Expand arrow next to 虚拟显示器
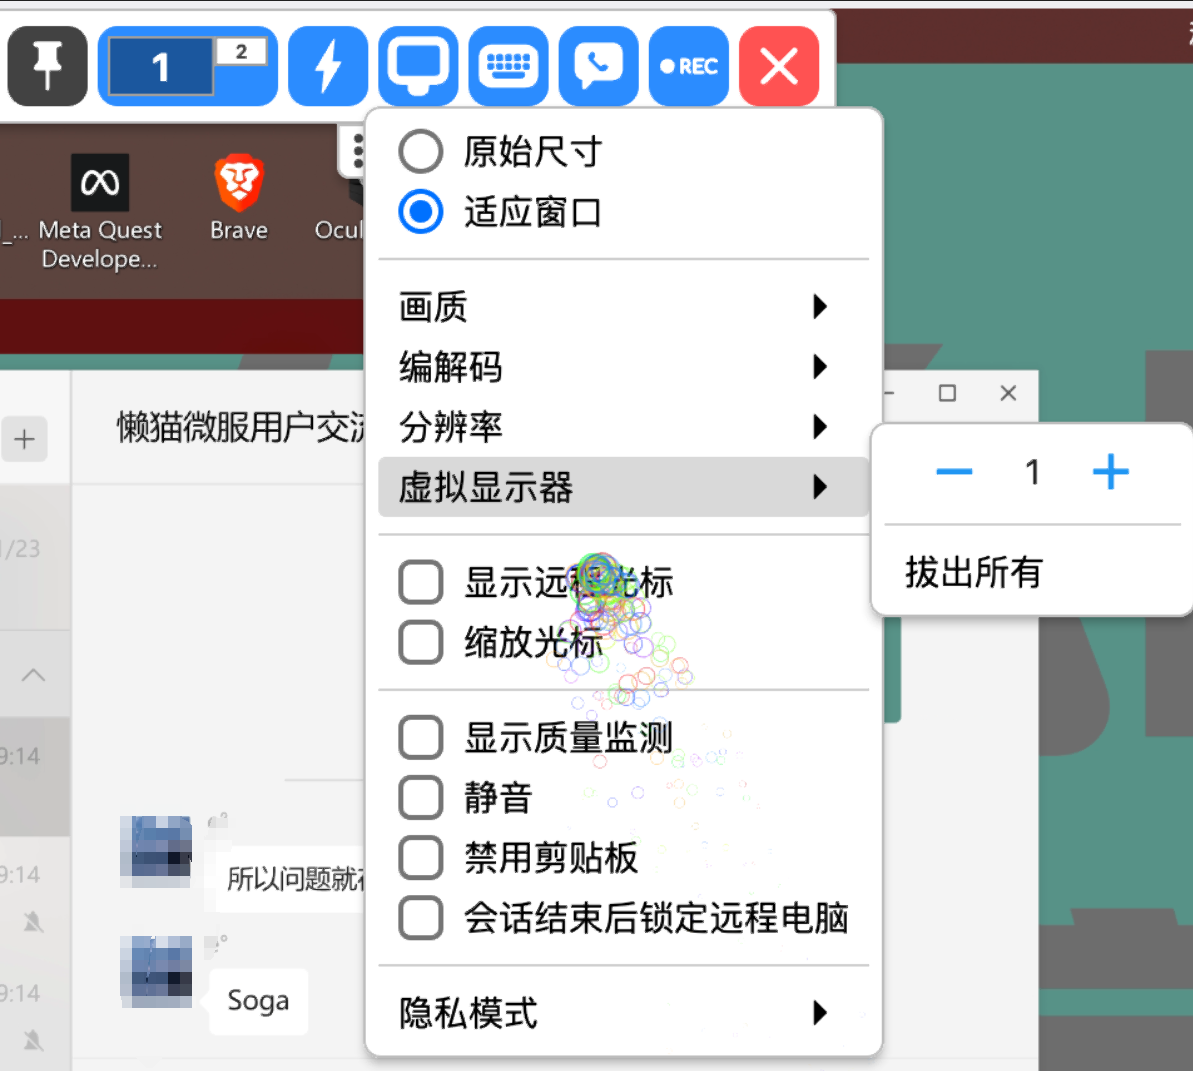The height and width of the screenshot is (1071, 1193). (x=819, y=487)
